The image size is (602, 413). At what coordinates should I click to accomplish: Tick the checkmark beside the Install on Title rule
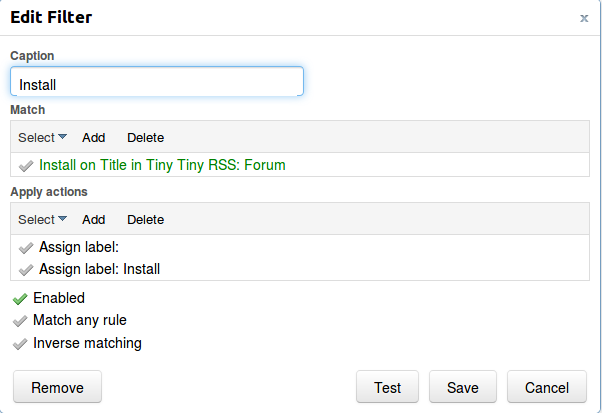[x=26, y=166]
